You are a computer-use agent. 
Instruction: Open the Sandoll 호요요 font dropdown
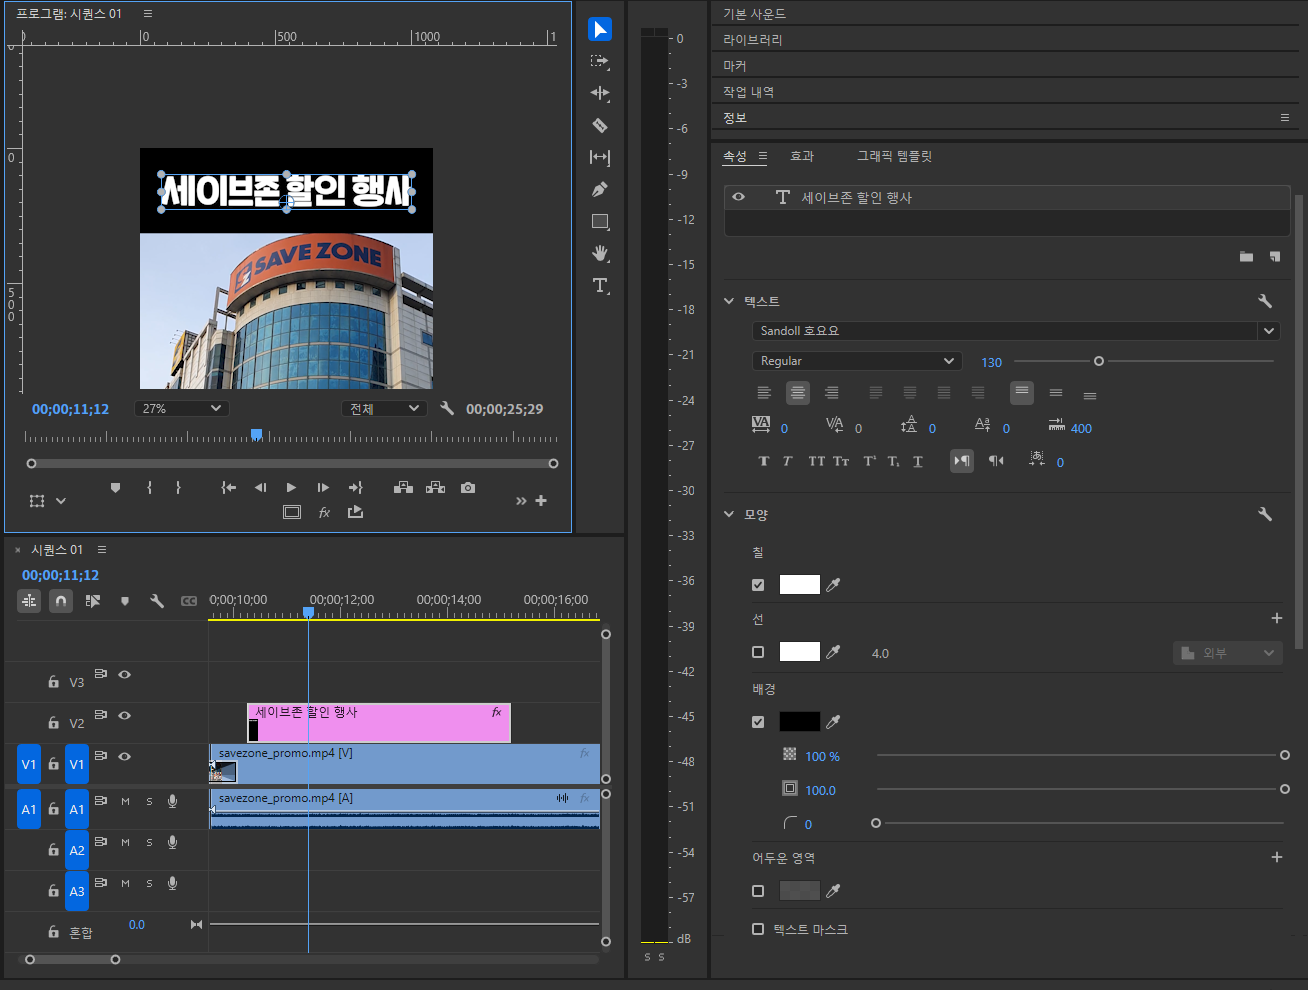point(1016,331)
